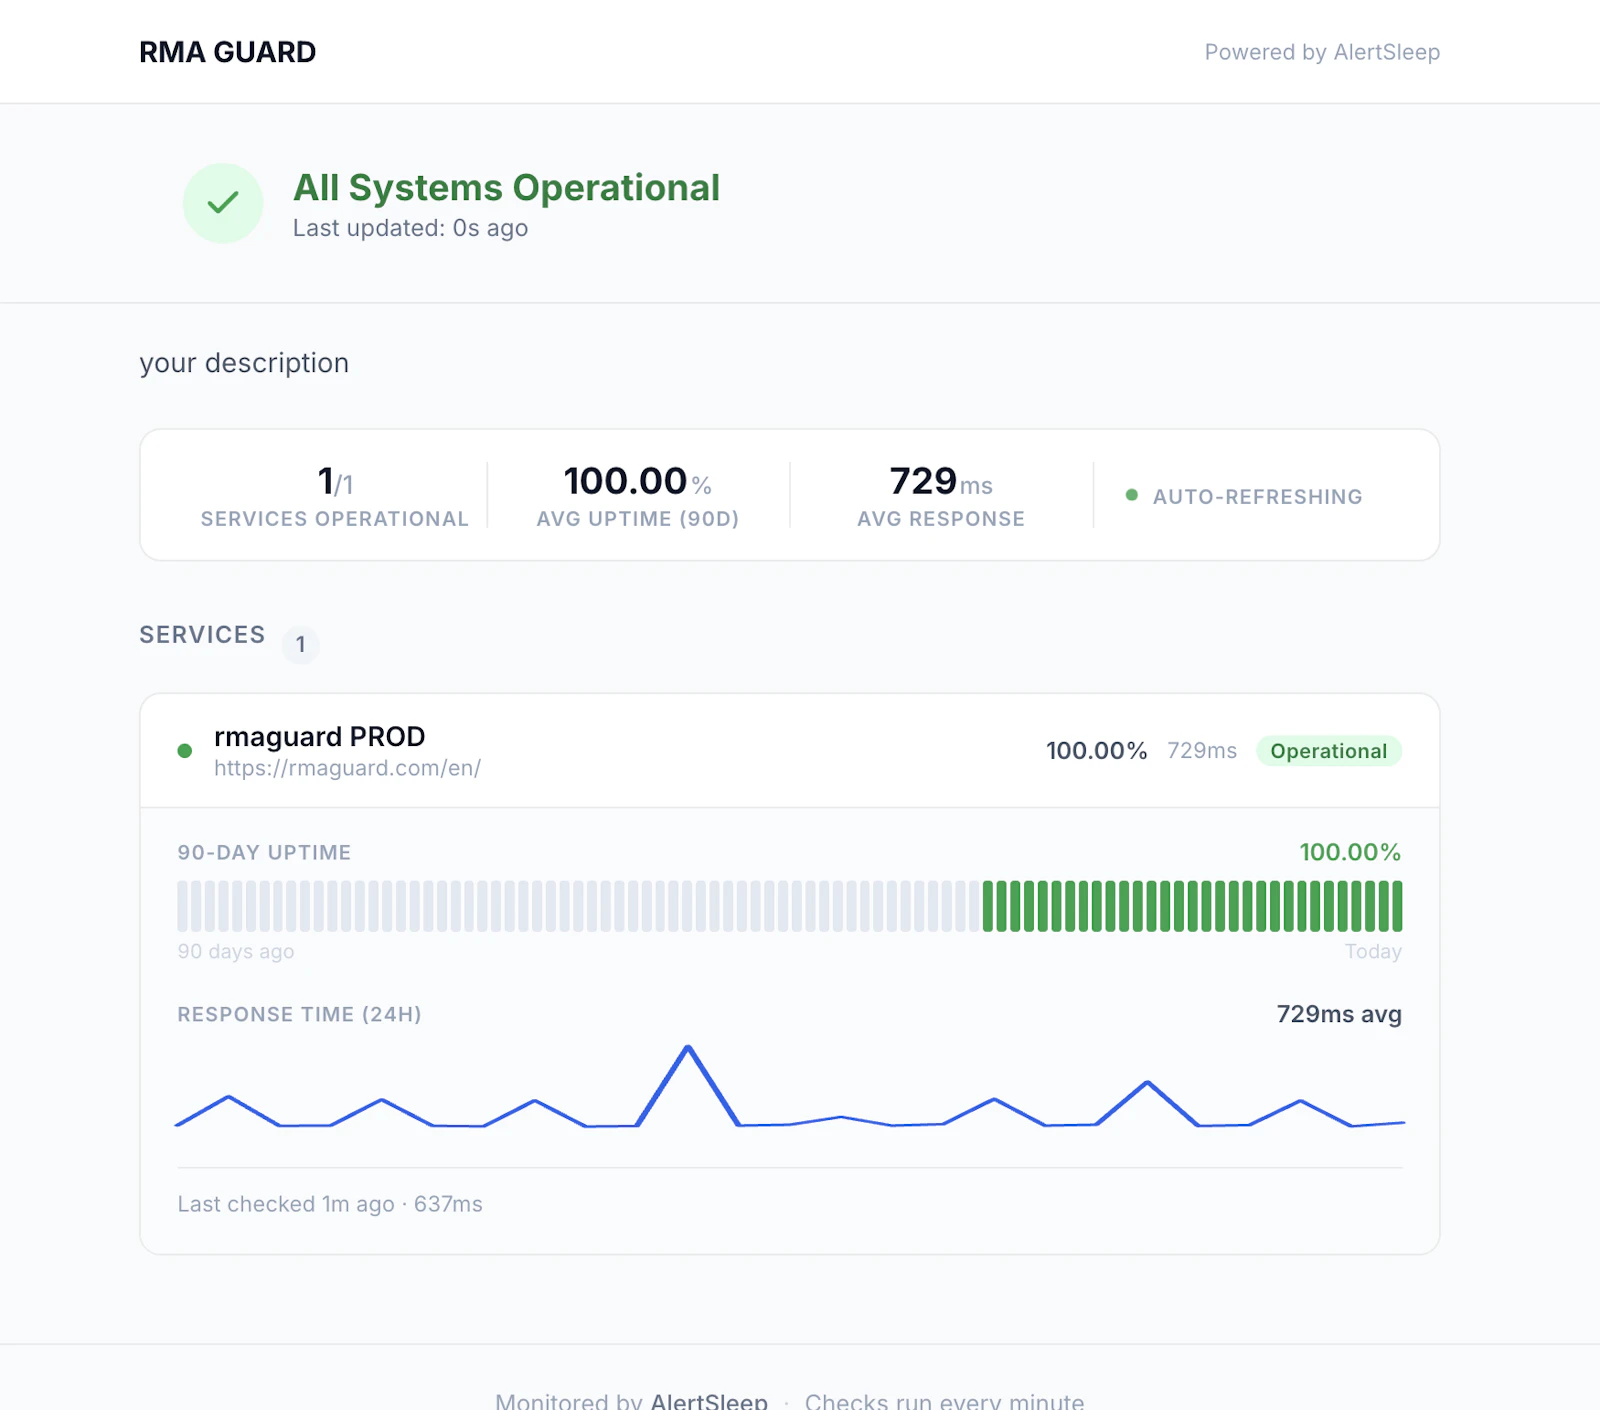Expand the rmaguard PROD service card

[319, 737]
